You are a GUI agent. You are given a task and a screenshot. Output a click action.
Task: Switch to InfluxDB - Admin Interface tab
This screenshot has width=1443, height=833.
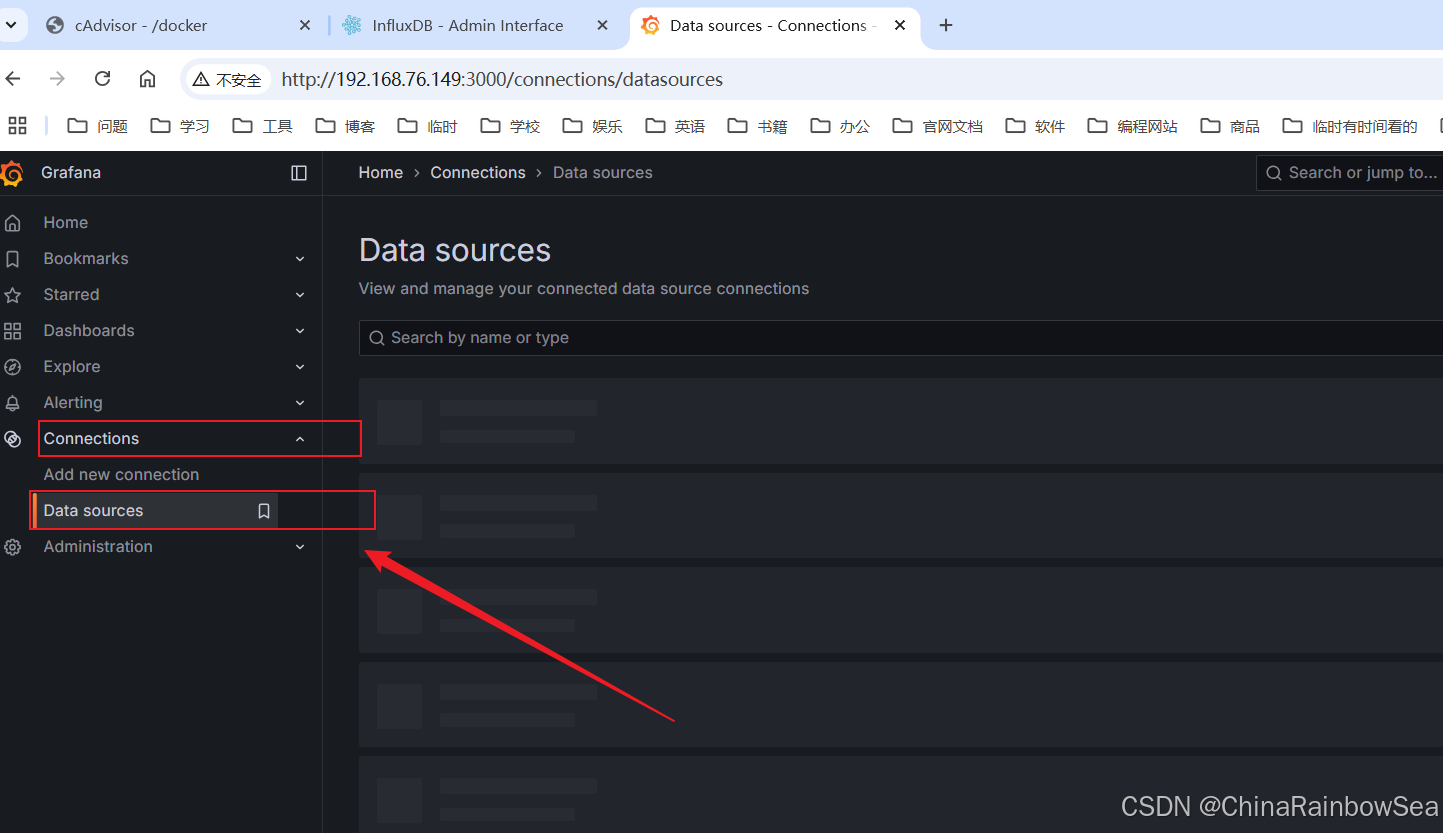(x=467, y=26)
